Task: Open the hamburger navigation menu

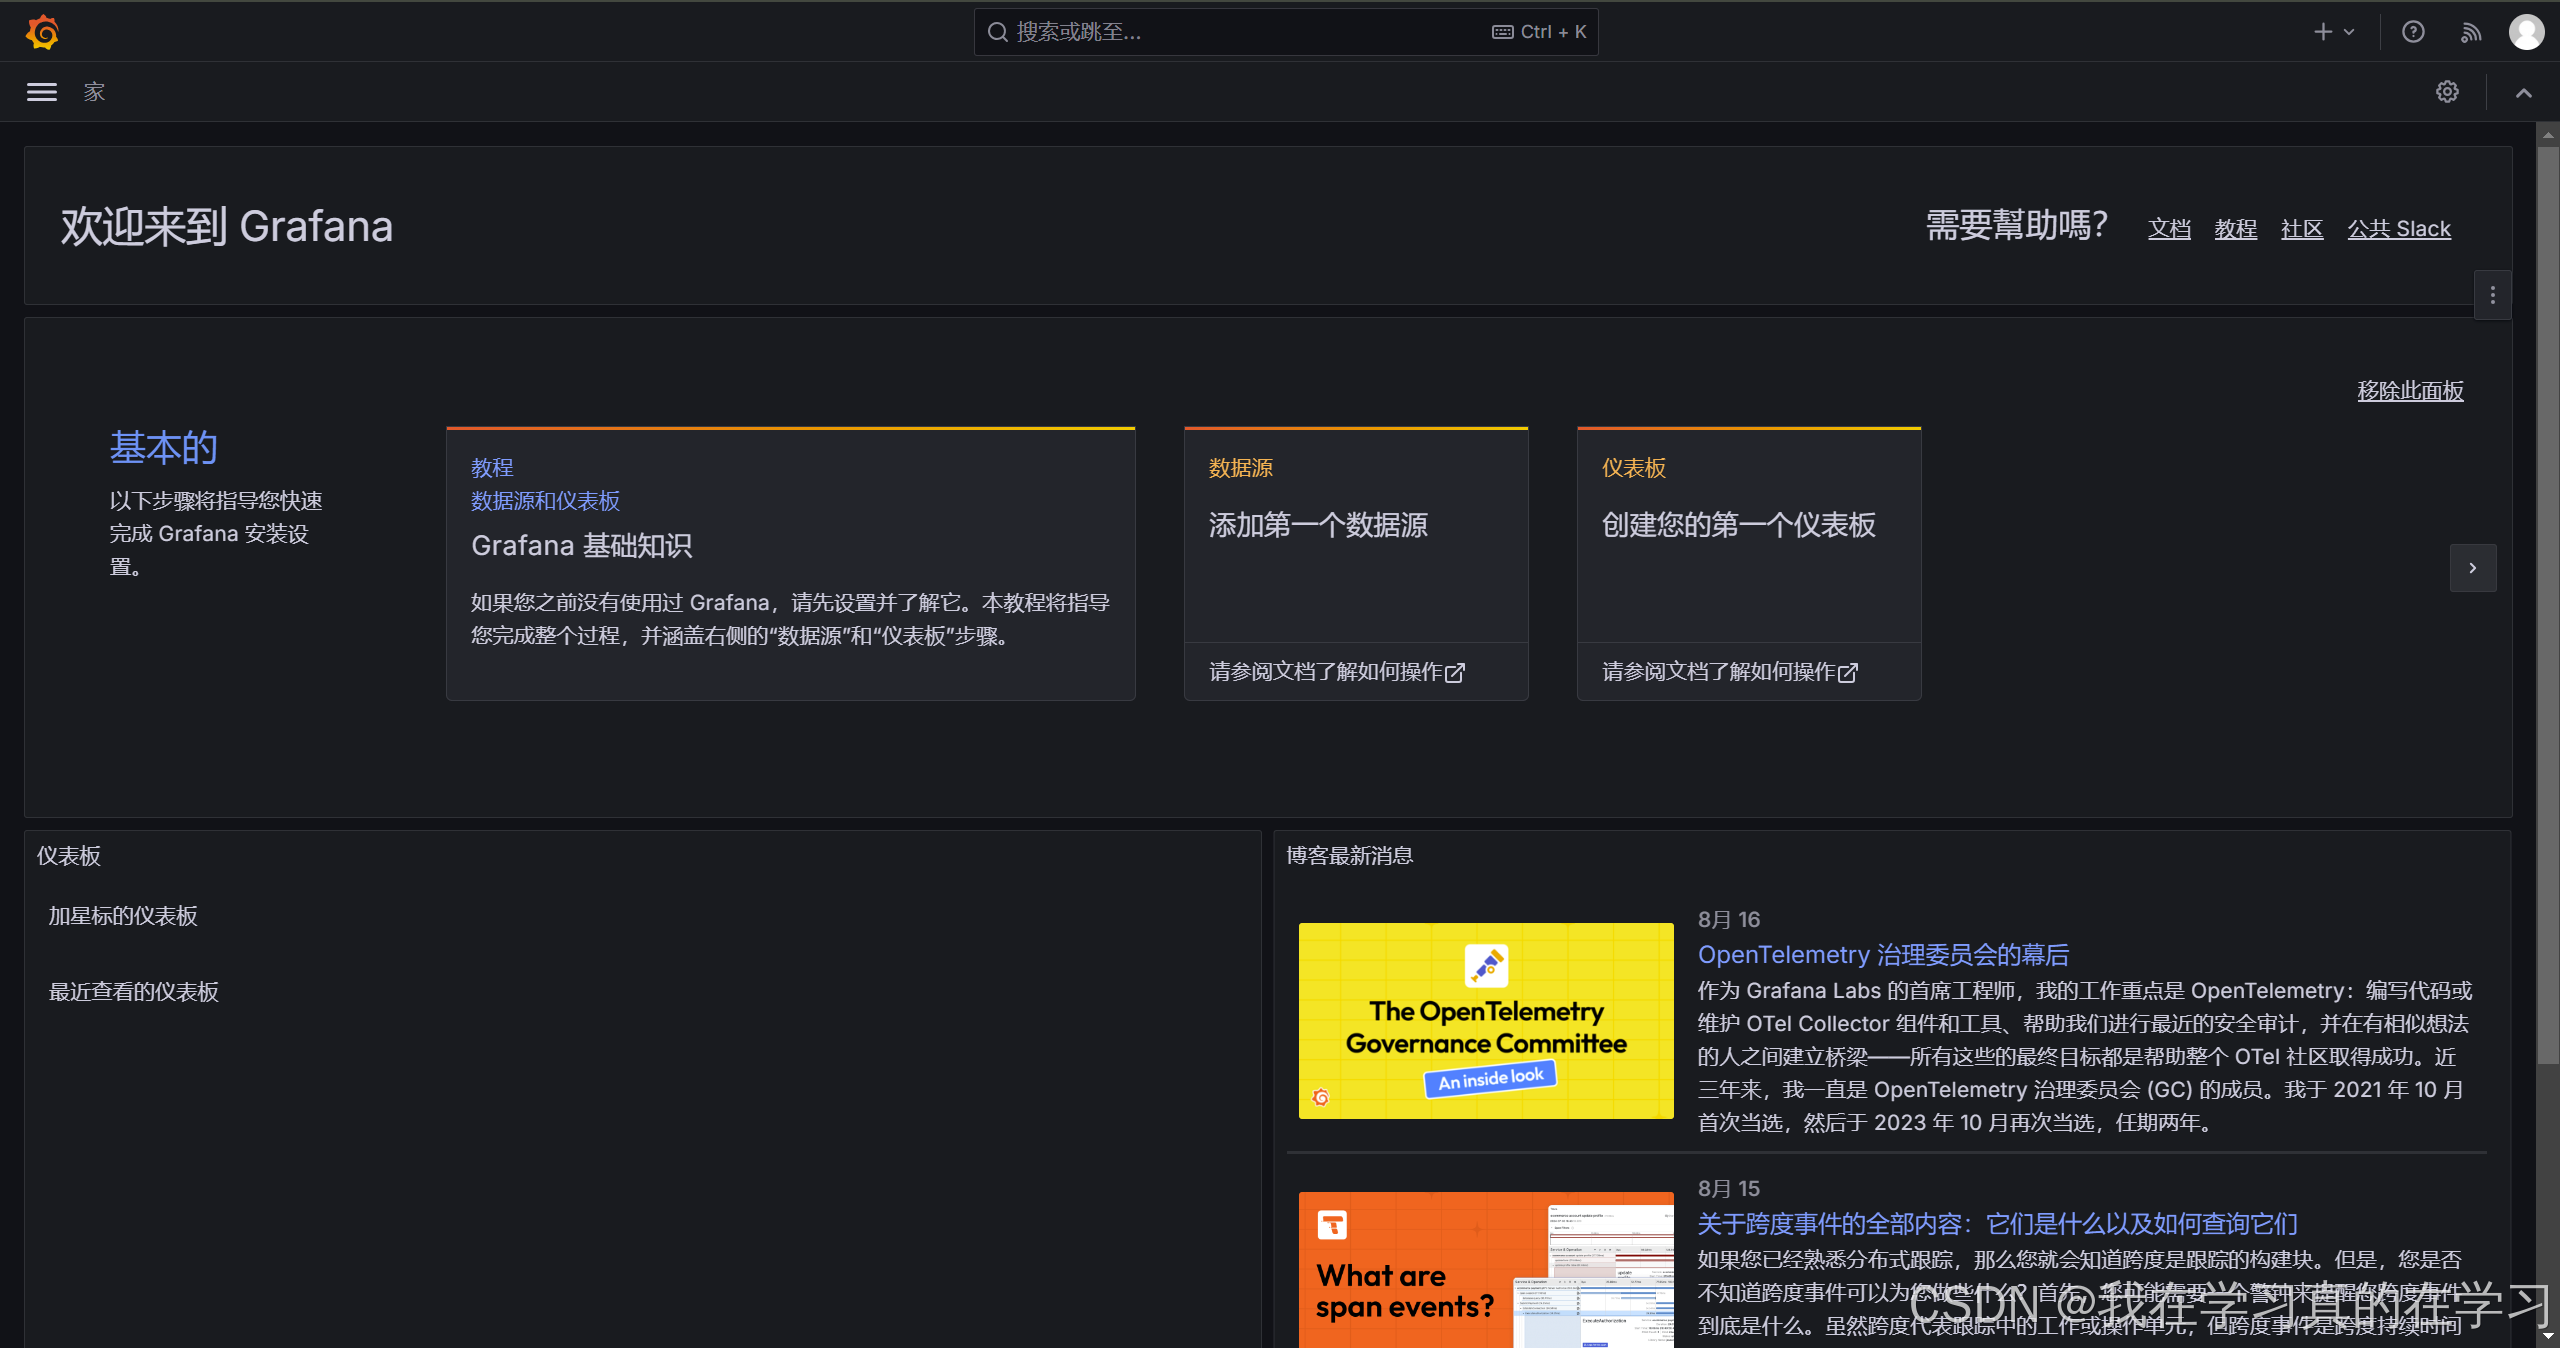Action: [41, 92]
